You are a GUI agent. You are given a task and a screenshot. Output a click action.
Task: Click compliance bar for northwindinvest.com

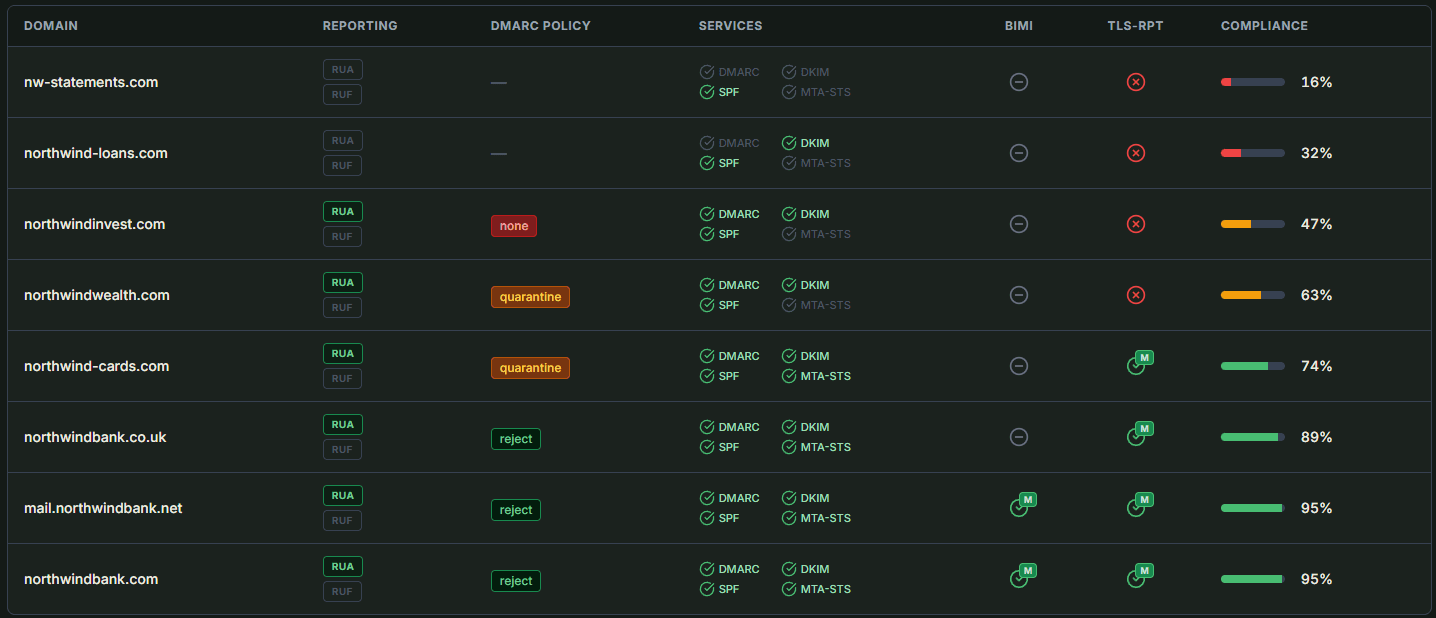(x=1253, y=224)
